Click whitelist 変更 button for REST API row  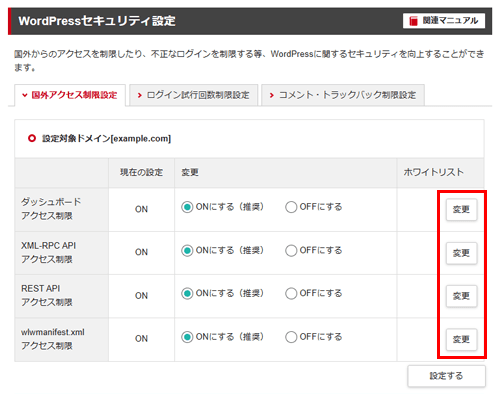461,296
